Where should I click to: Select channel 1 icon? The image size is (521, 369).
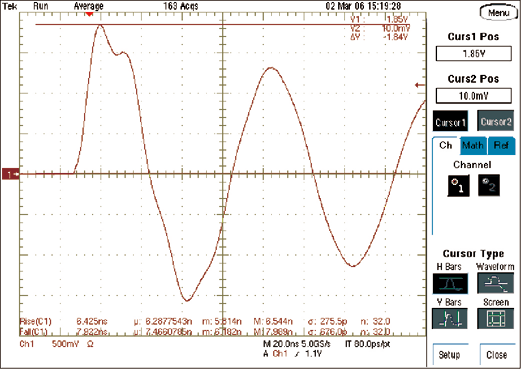point(458,185)
